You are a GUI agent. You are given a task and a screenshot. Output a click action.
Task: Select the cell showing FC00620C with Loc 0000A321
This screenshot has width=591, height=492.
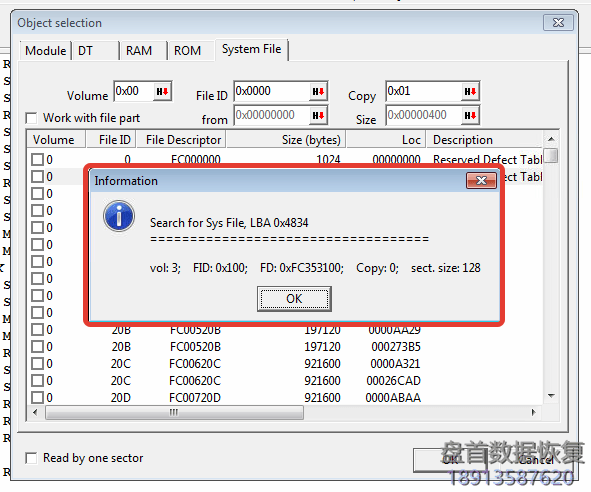[195, 363]
